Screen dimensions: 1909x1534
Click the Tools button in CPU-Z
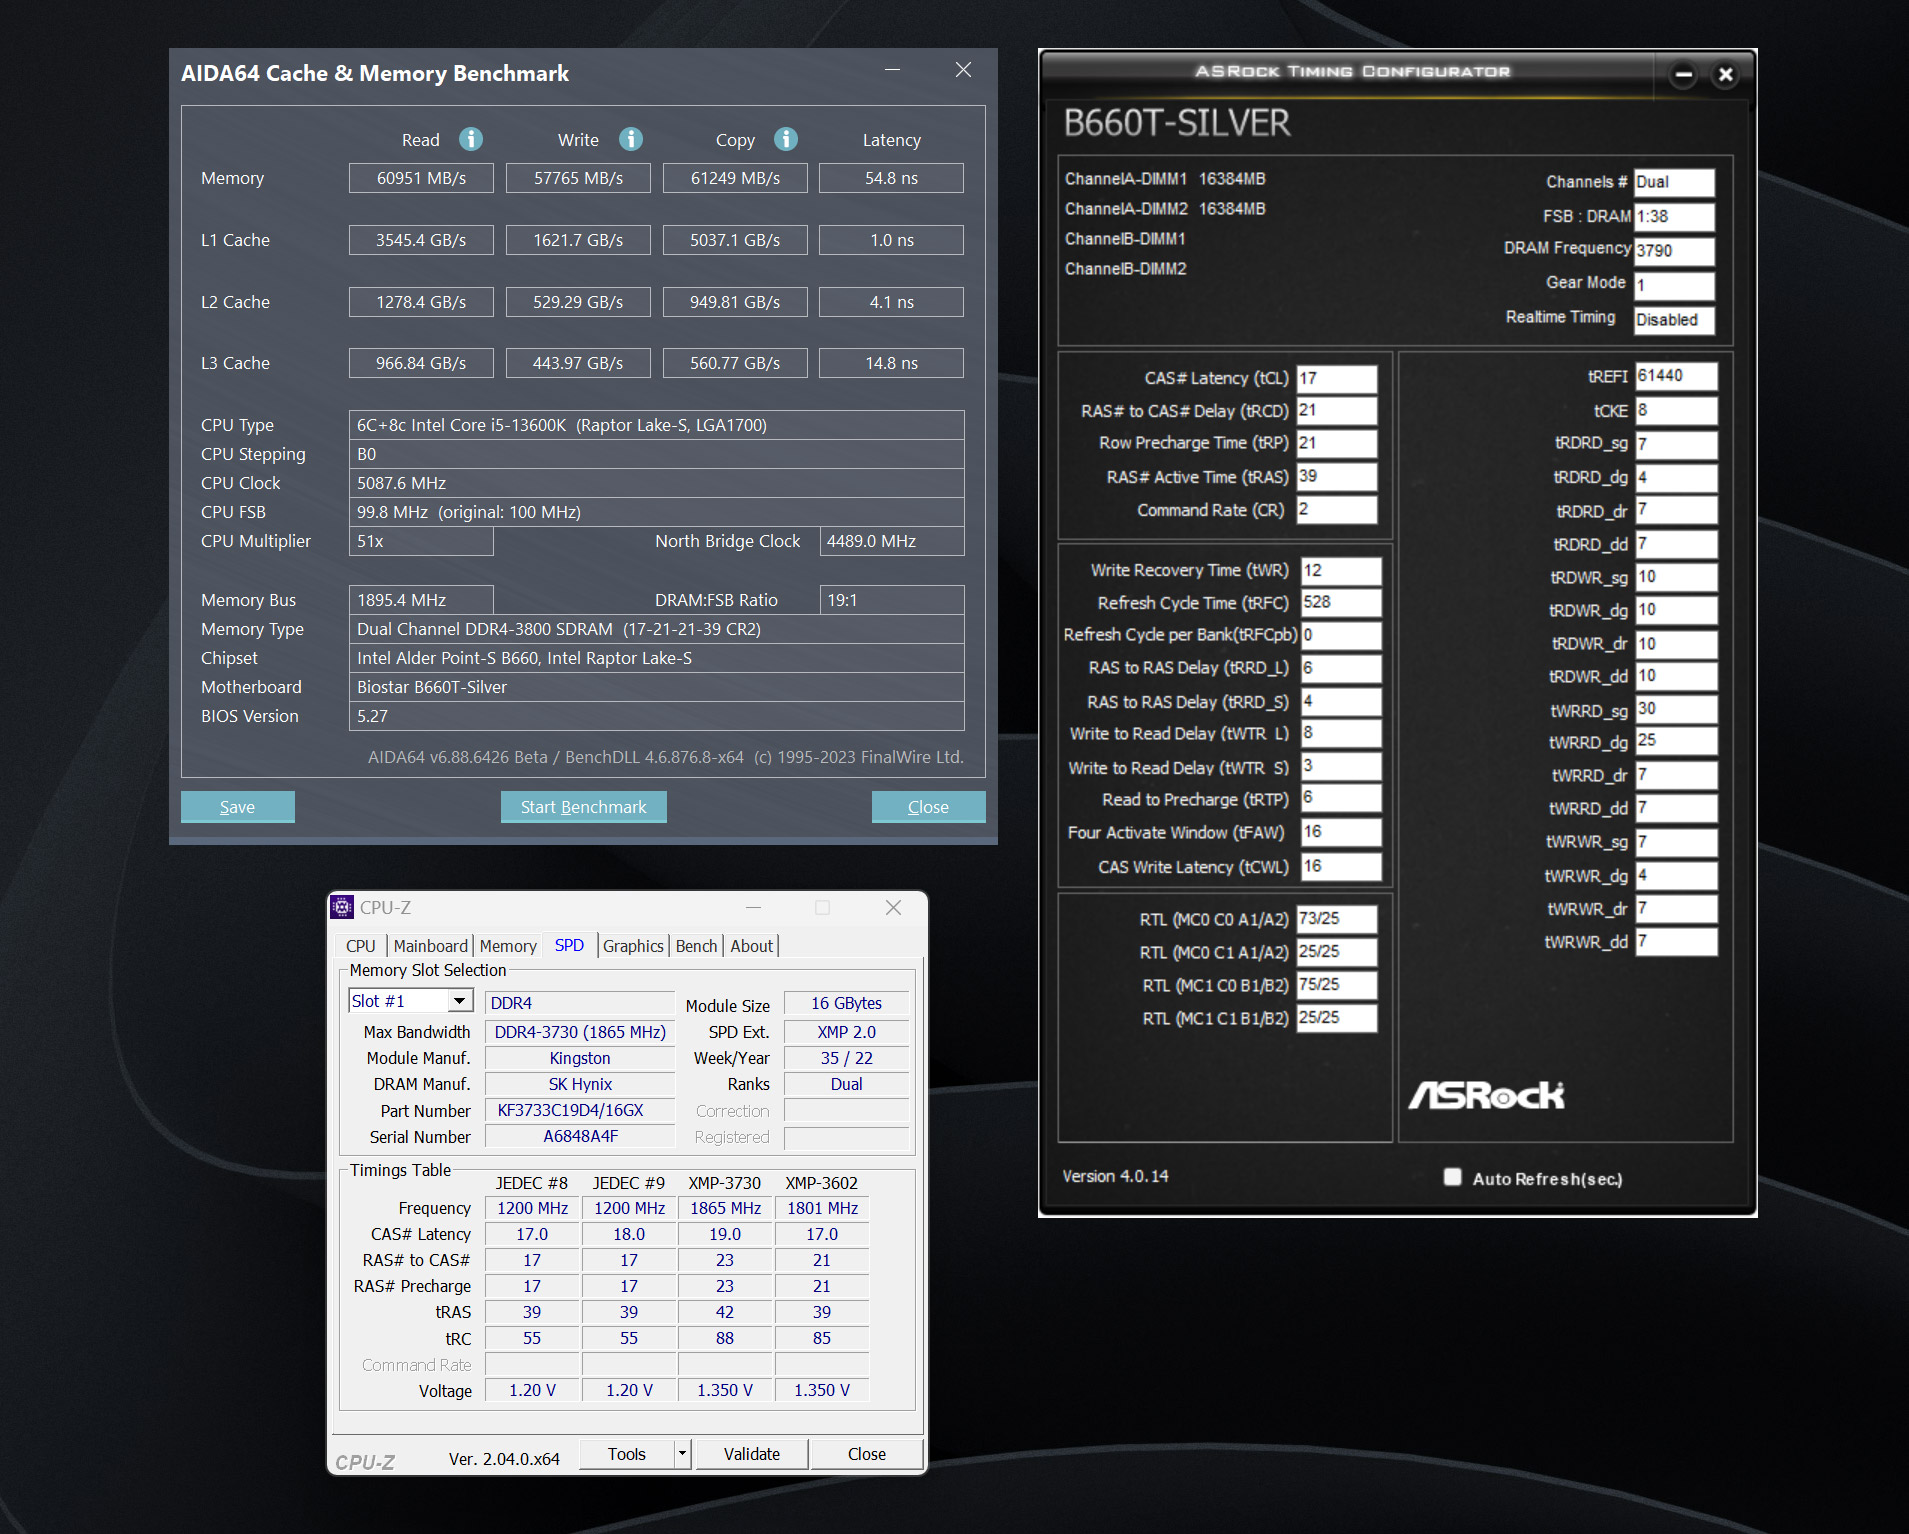[627, 1454]
